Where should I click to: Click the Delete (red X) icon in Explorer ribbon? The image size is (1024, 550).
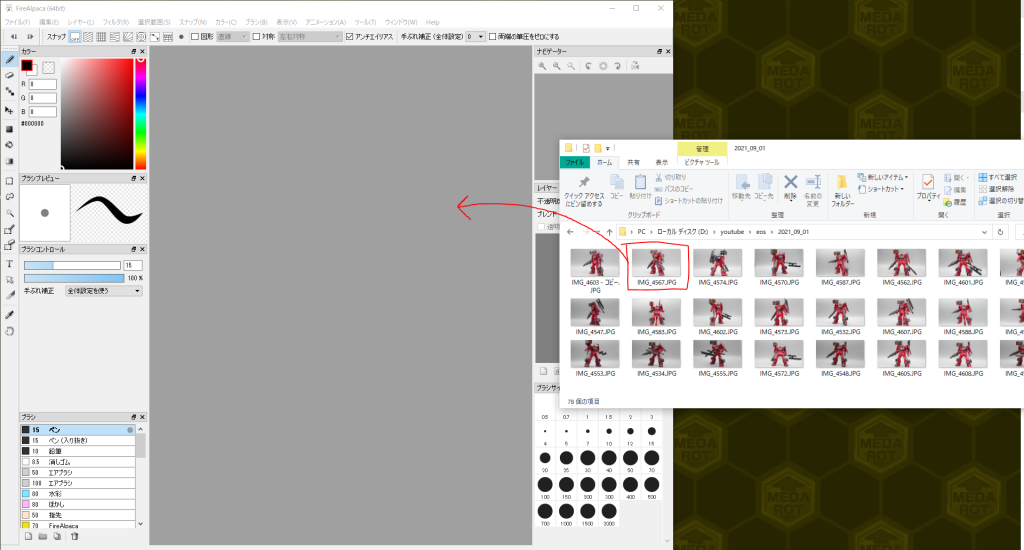tap(790, 182)
